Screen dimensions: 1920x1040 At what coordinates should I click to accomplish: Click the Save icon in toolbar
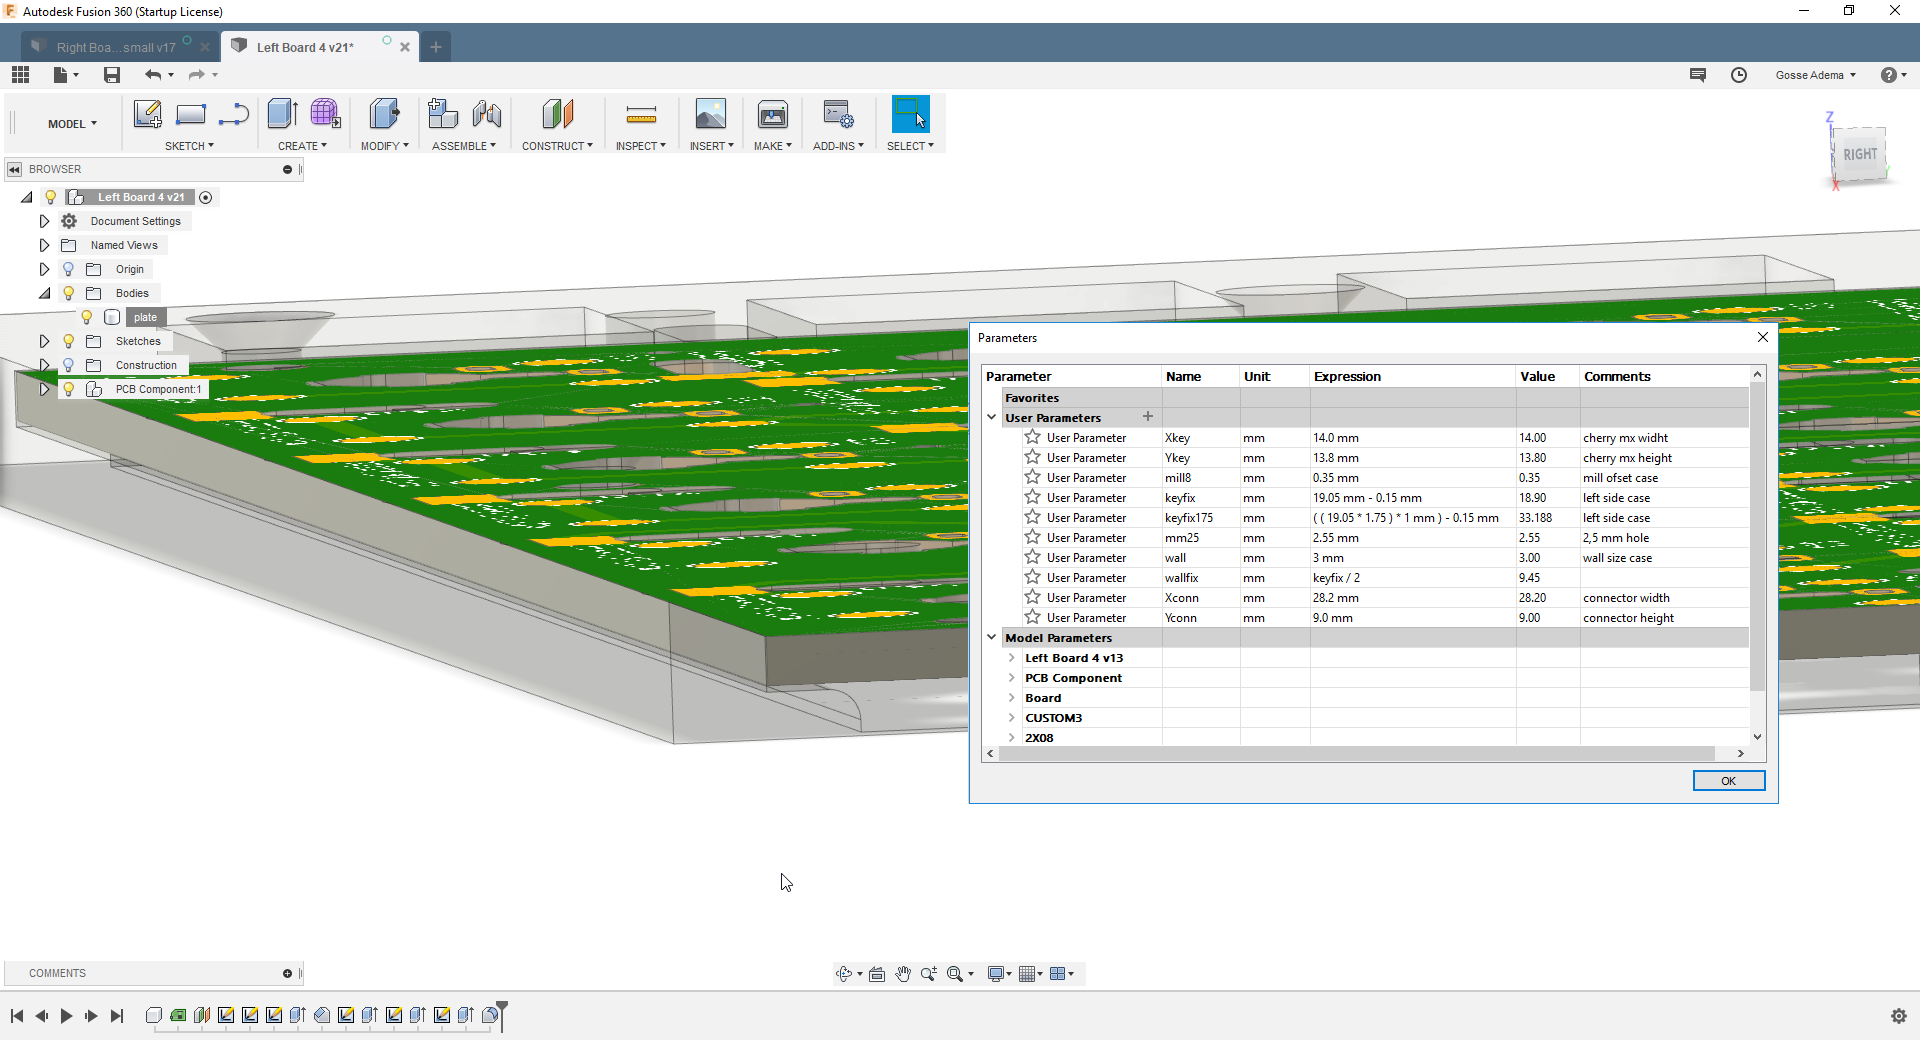coord(112,75)
